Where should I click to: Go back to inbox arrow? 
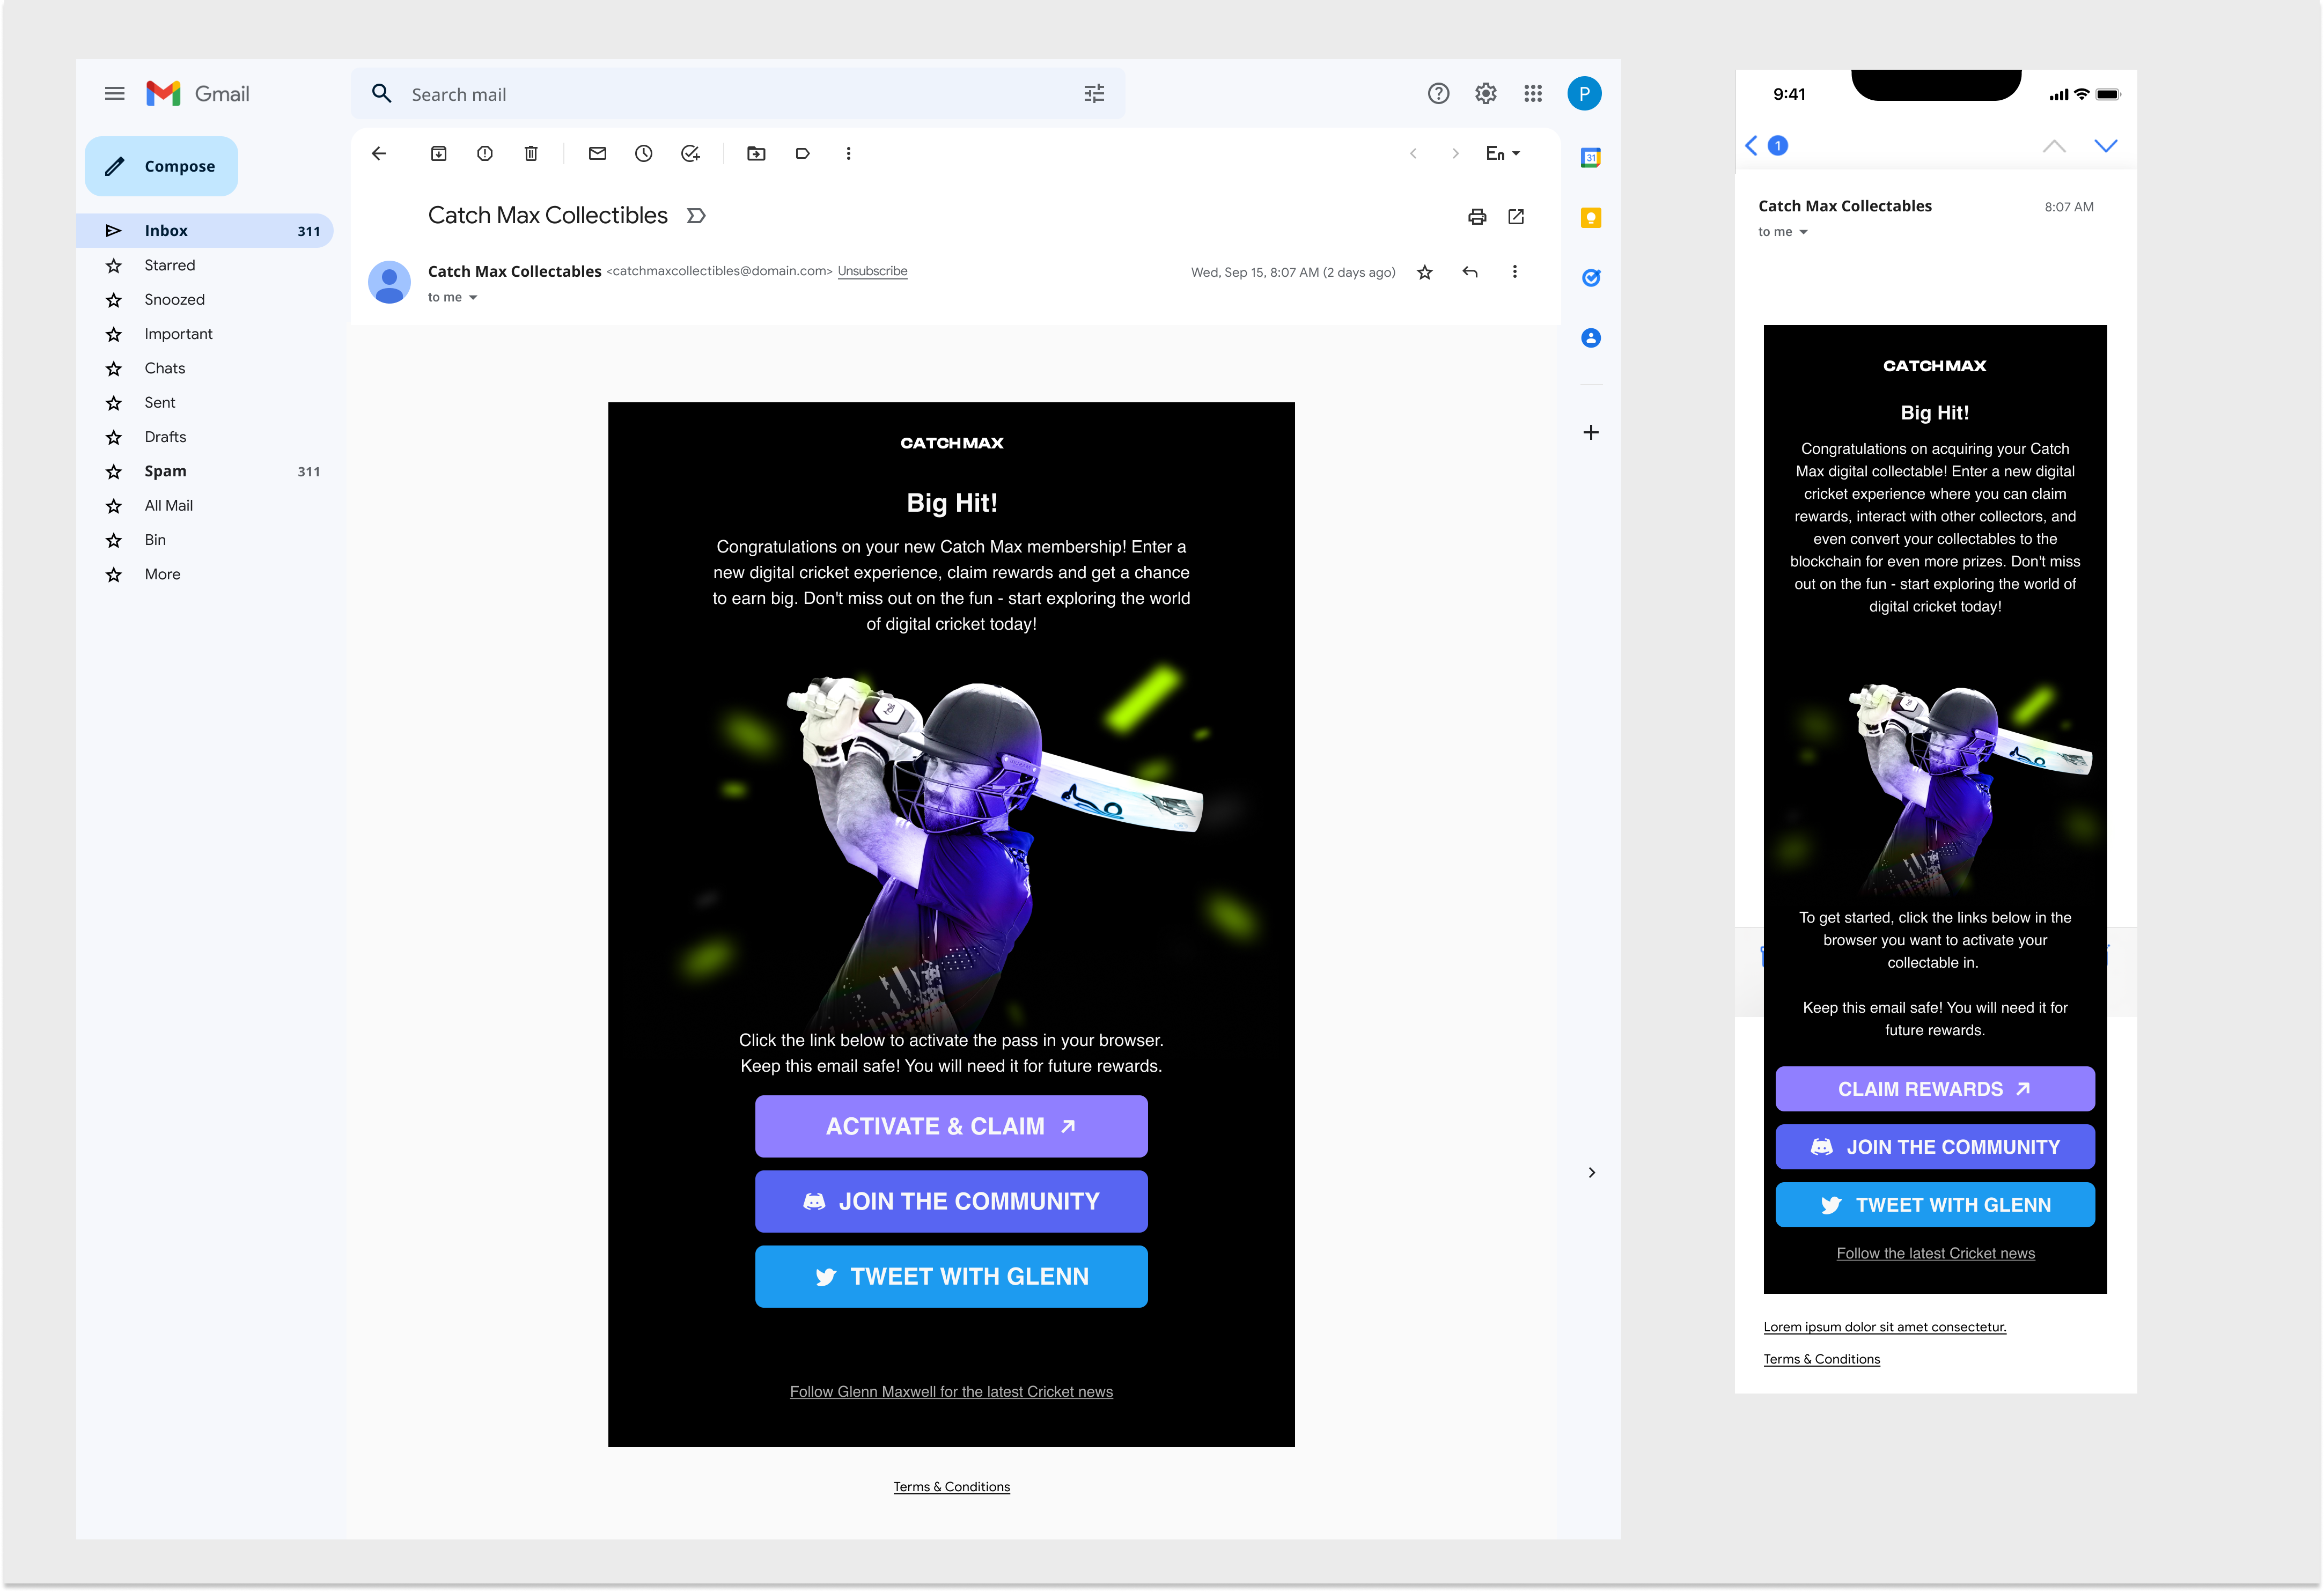pos(379,154)
